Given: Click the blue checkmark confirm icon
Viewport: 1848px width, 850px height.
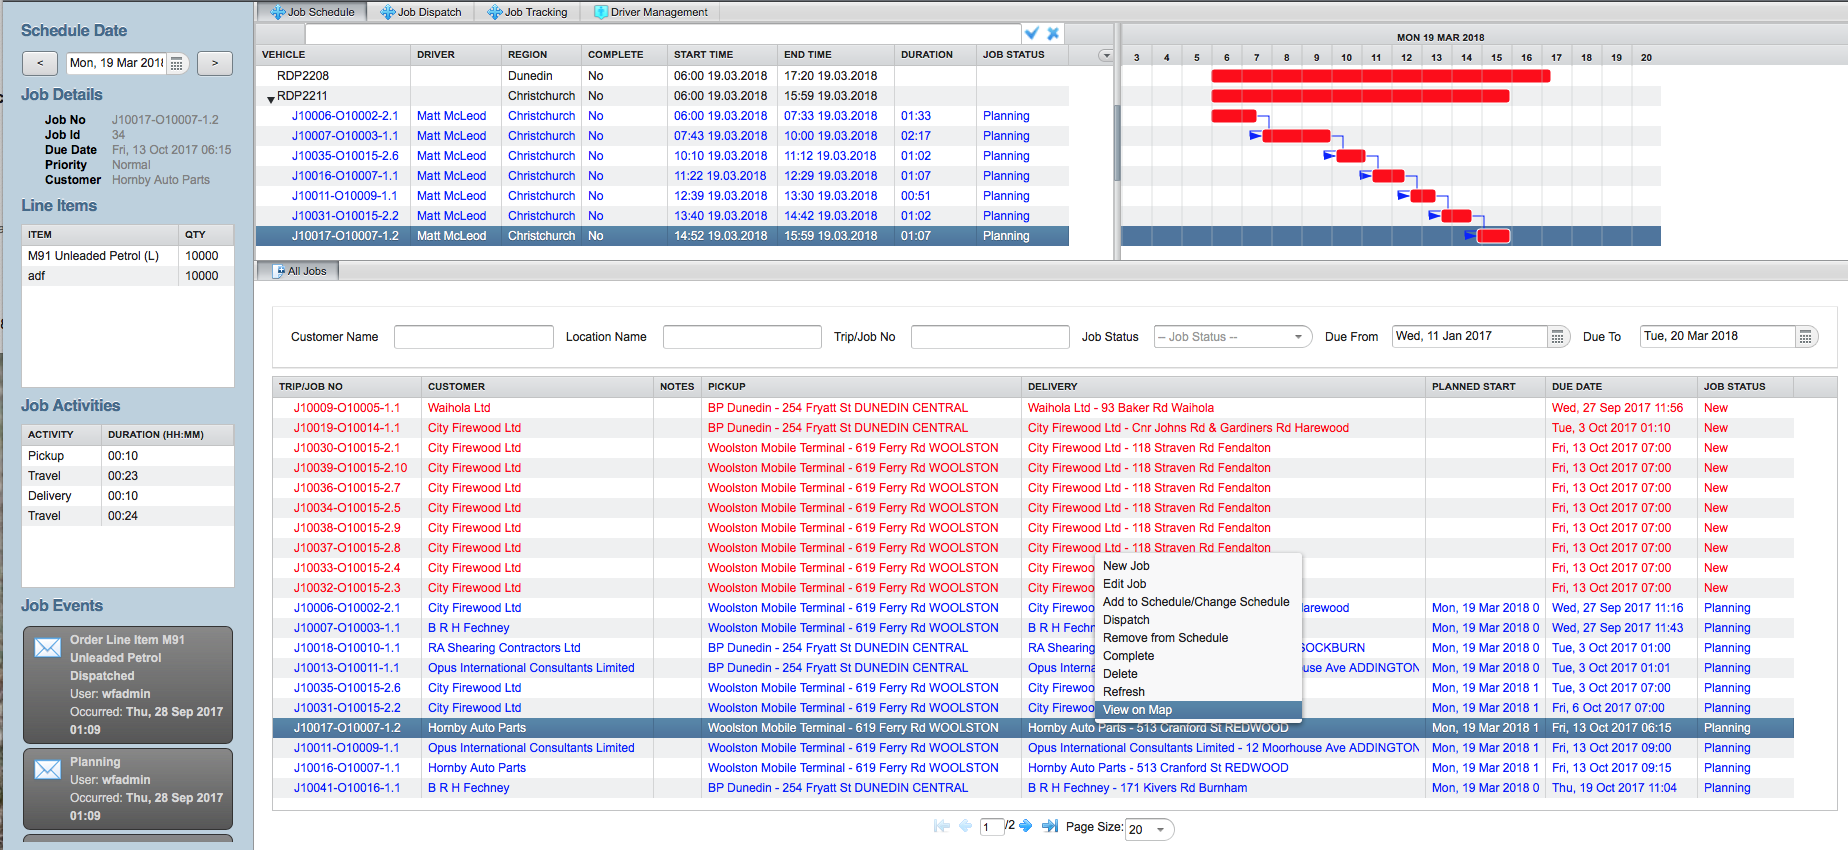Looking at the screenshot, I should click(x=1032, y=33).
